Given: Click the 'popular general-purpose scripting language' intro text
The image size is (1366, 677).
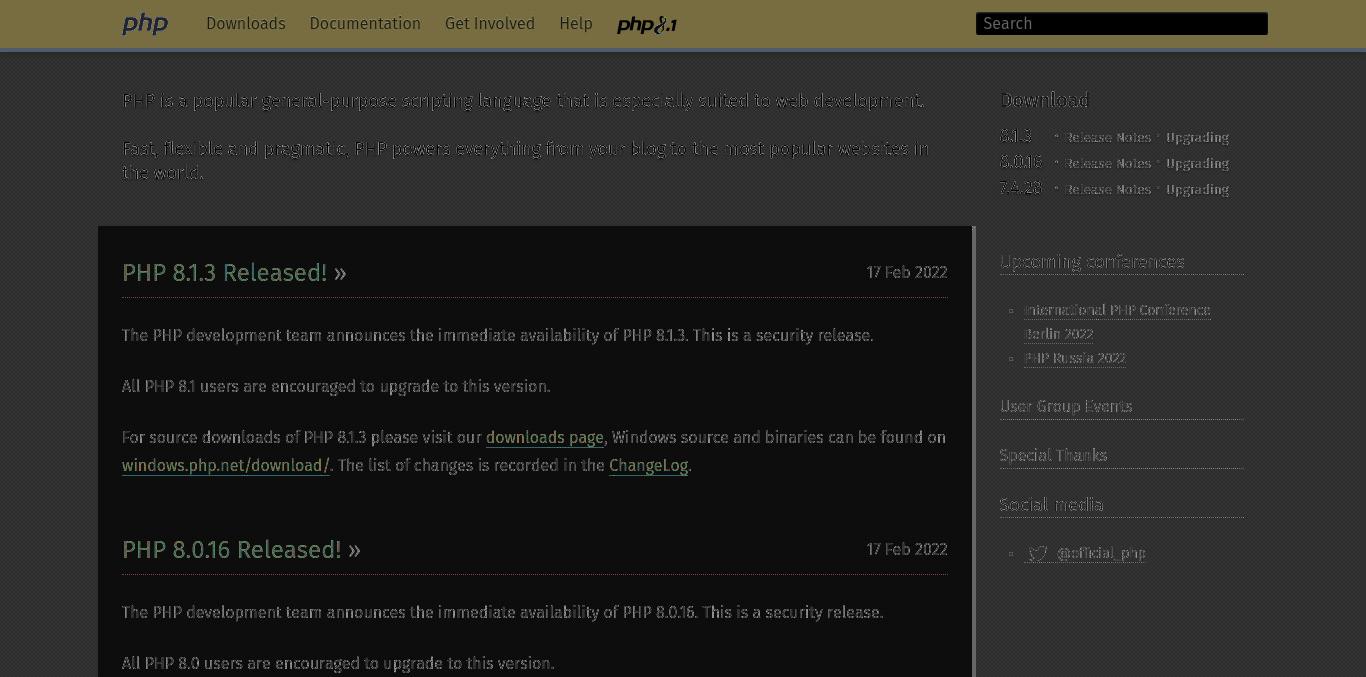Looking at the screenshot, I should tap(523, 100).
